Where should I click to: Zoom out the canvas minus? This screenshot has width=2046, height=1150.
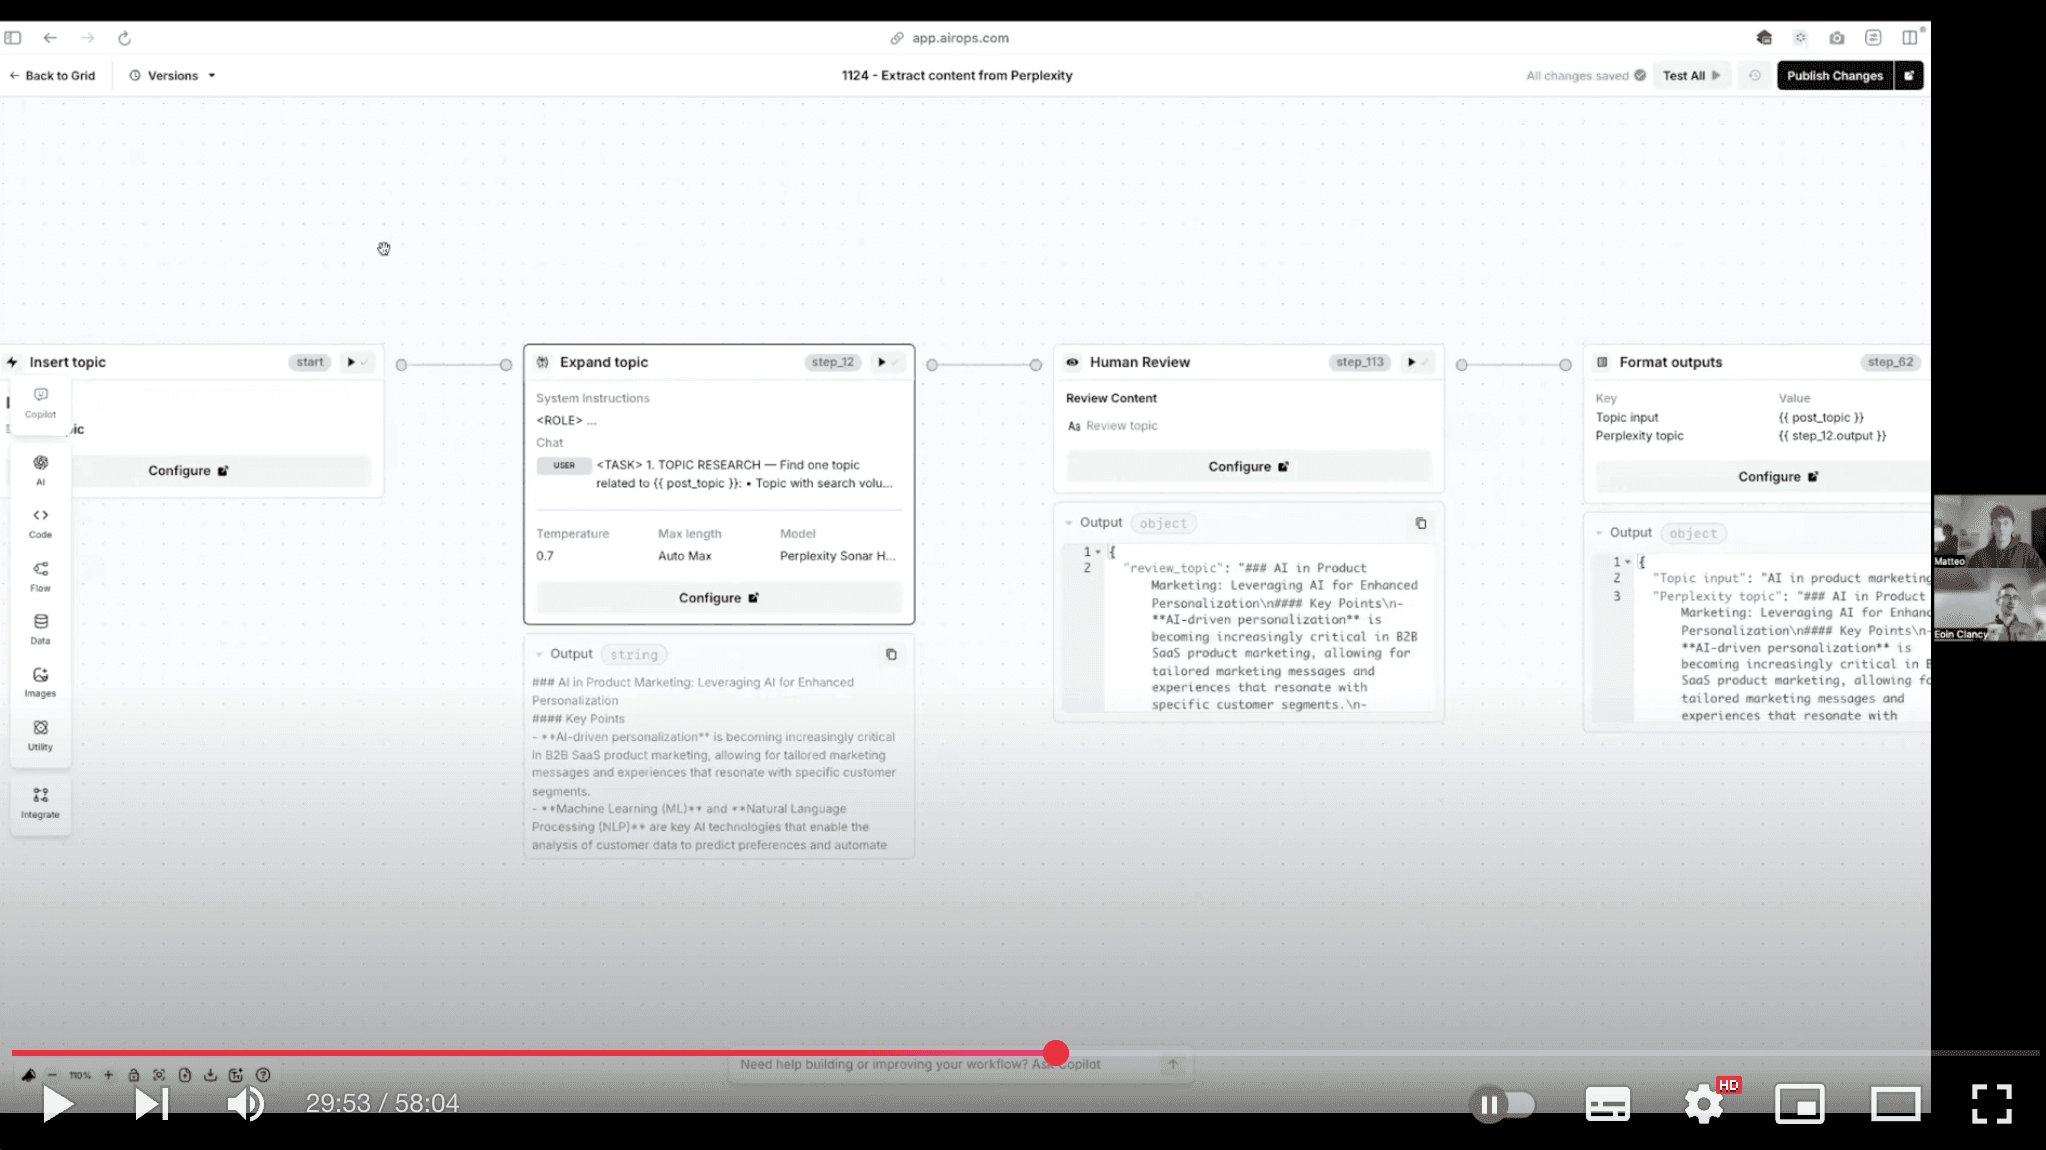(x=53, y=1075)
